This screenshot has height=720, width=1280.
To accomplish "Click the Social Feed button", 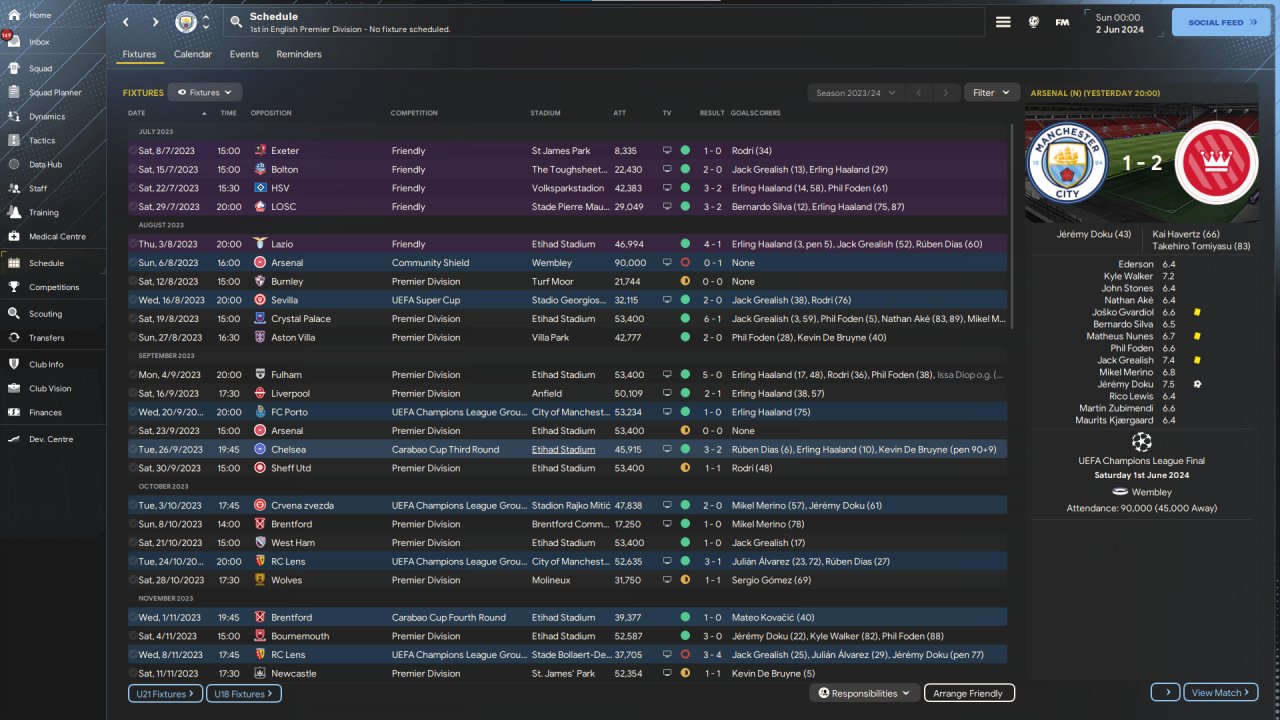I will (1221, 22).
